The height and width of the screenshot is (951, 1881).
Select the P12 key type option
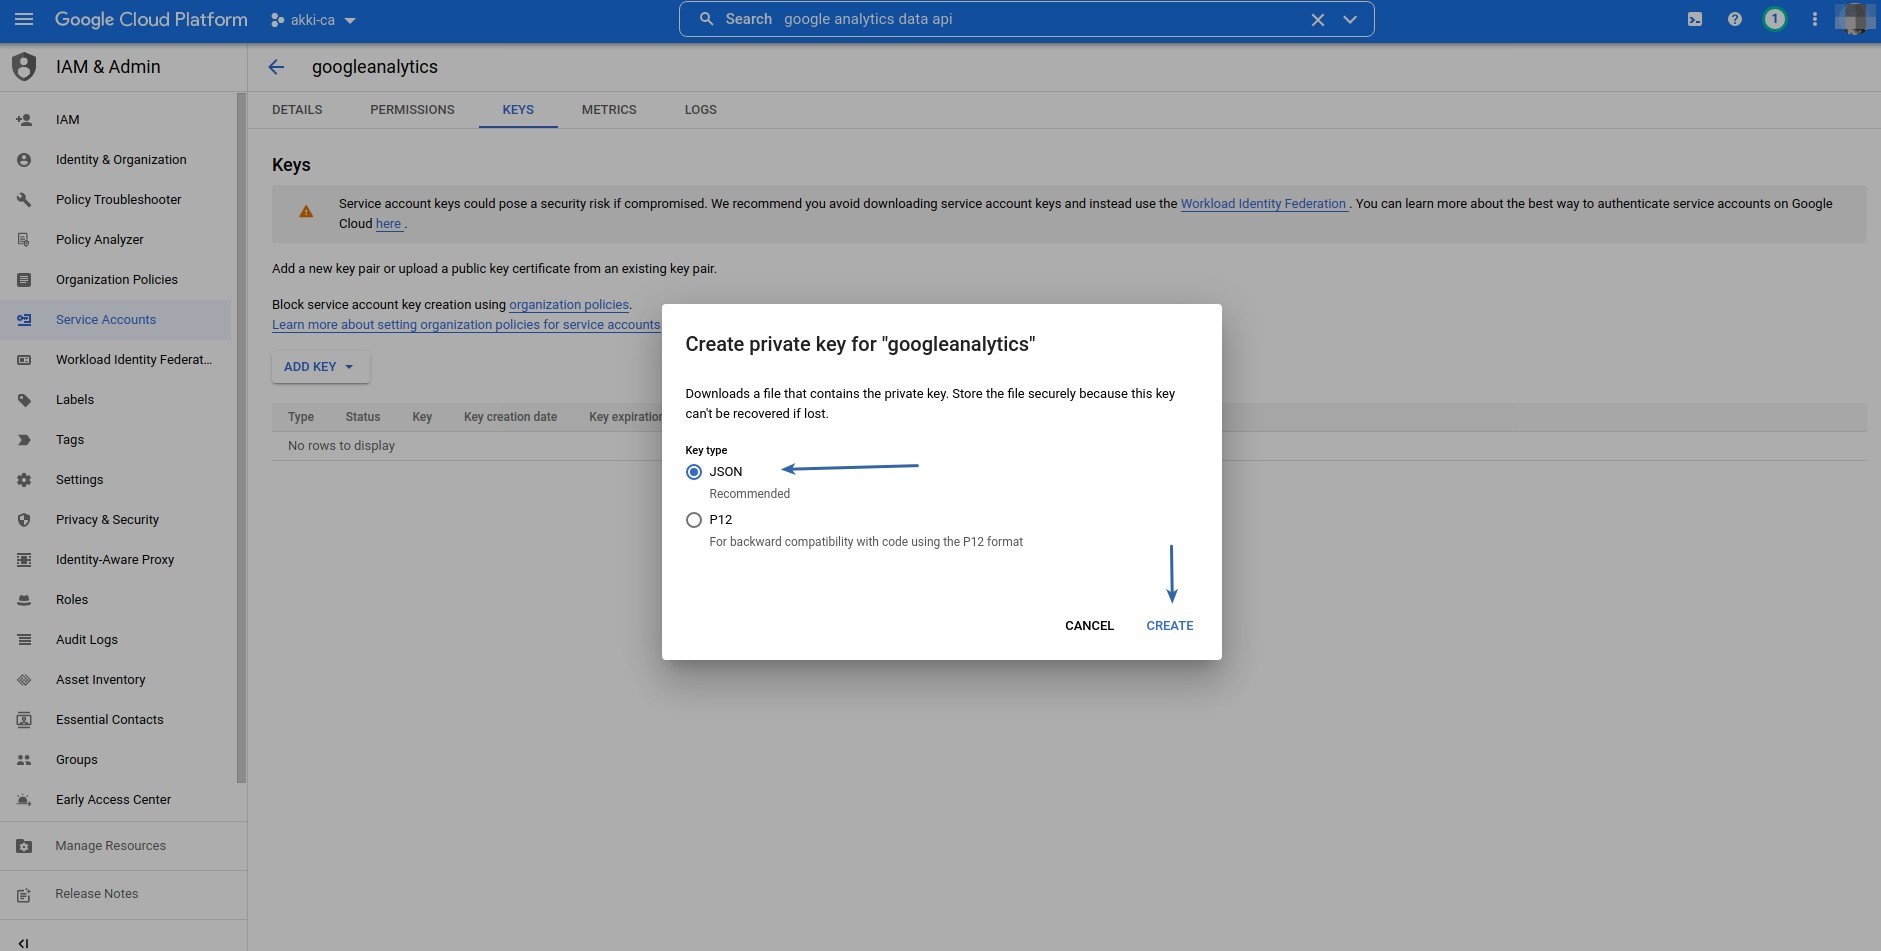693,520
